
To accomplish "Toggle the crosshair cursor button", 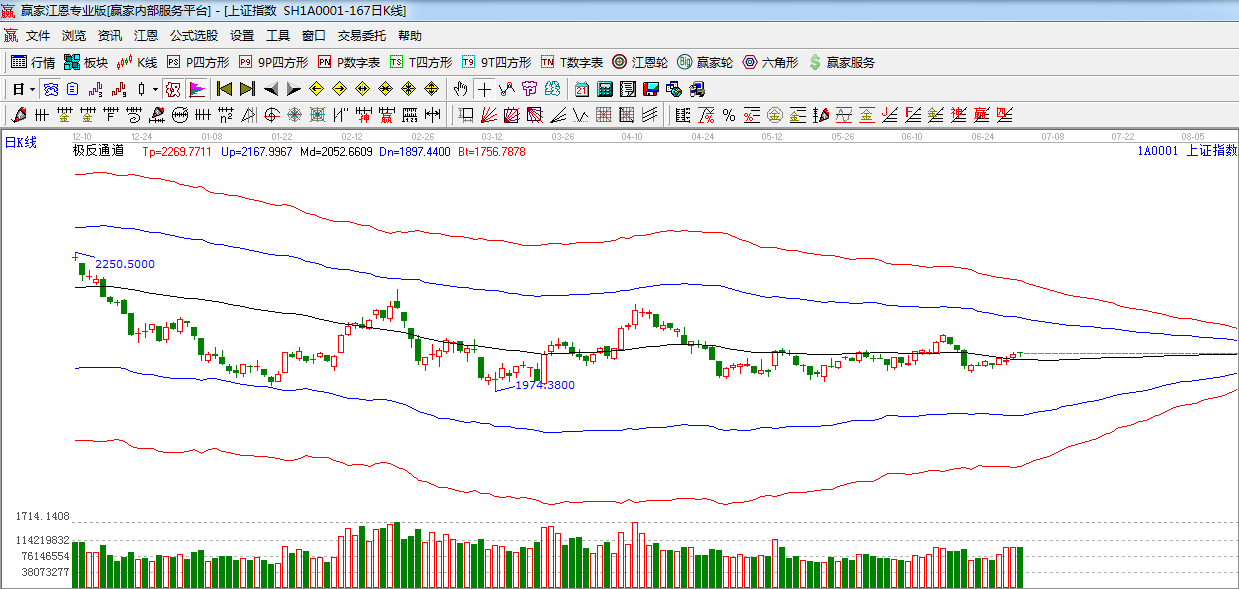I will [484, 89].
